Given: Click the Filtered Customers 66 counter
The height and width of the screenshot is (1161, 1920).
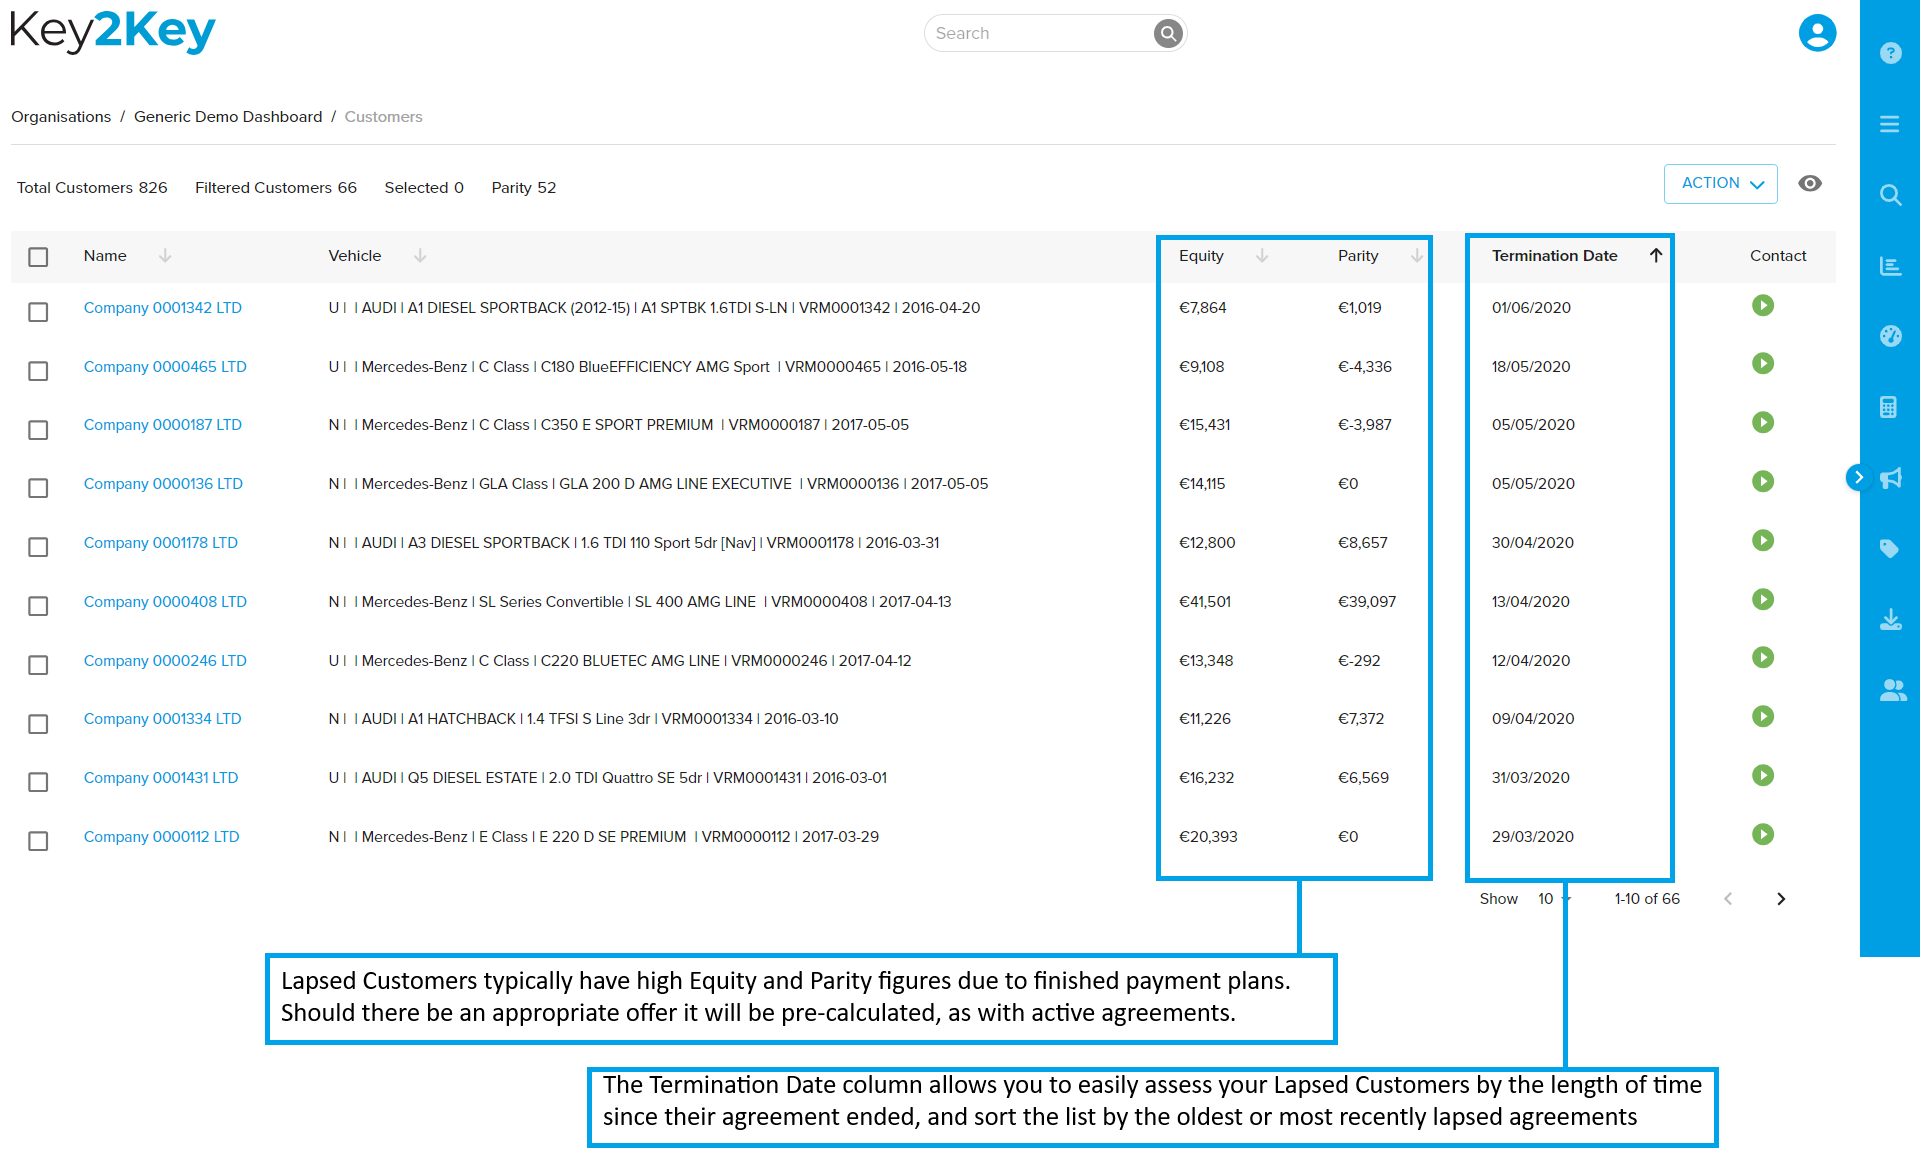Looking at the screenshot, I should tap(276, 188).
